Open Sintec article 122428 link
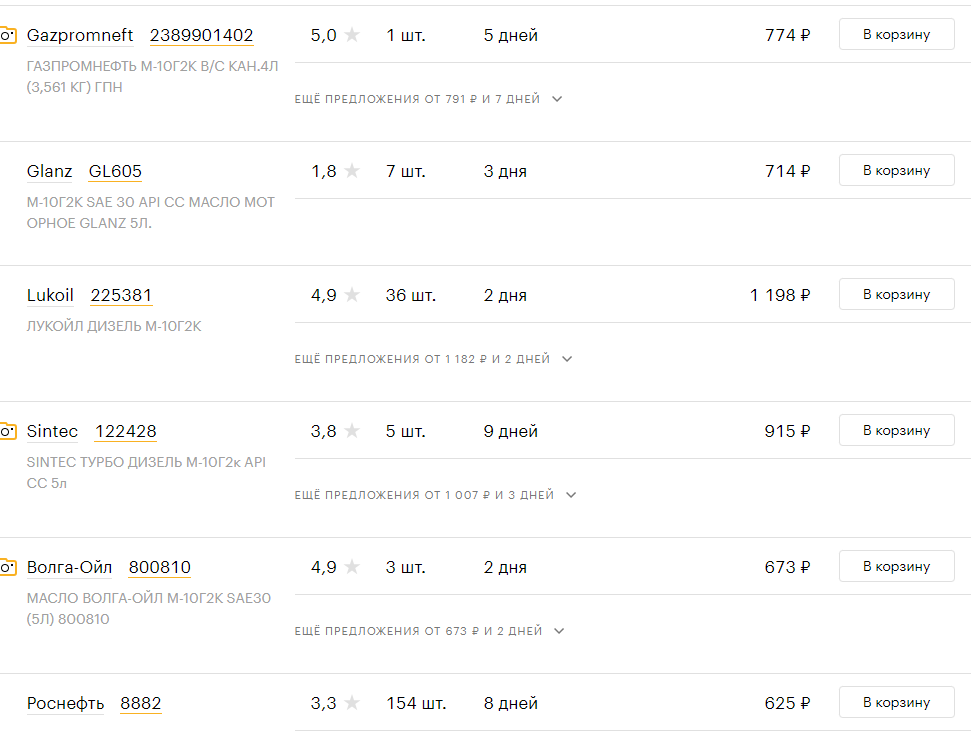971x737 pixels. pyautogui.click(x=126, y=431)
